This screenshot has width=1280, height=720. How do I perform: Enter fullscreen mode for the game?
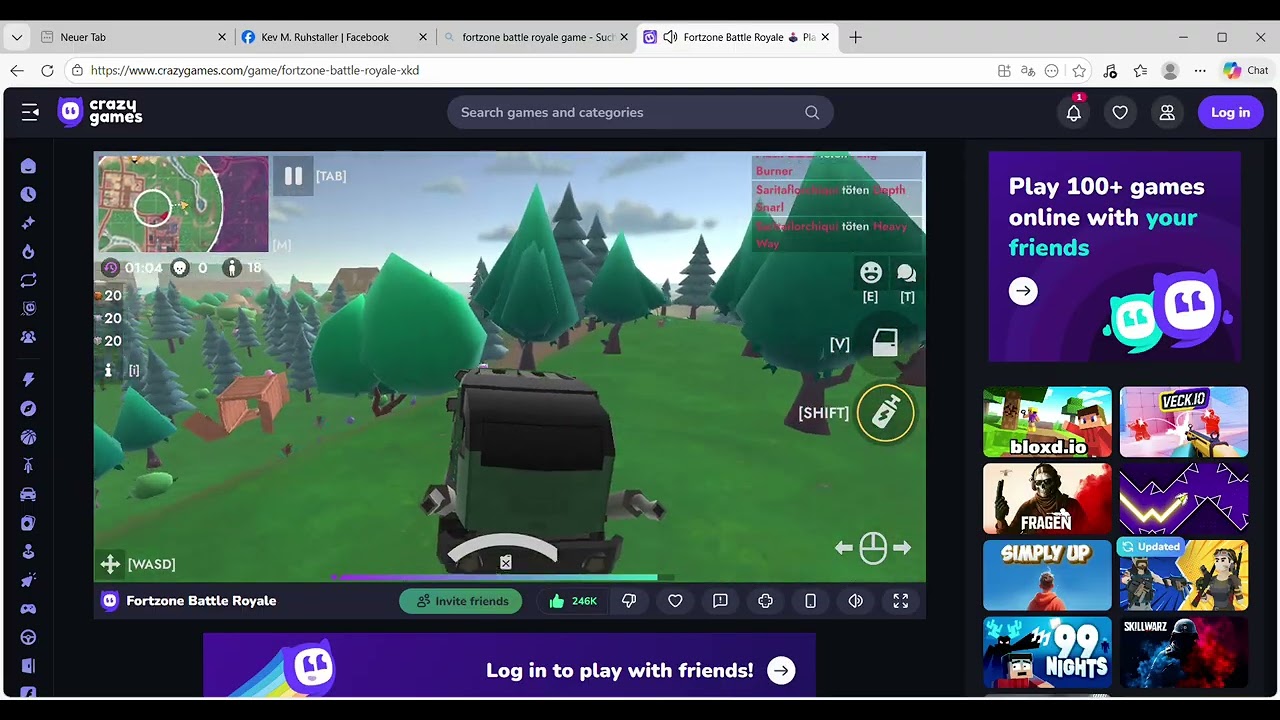(901, 601)
